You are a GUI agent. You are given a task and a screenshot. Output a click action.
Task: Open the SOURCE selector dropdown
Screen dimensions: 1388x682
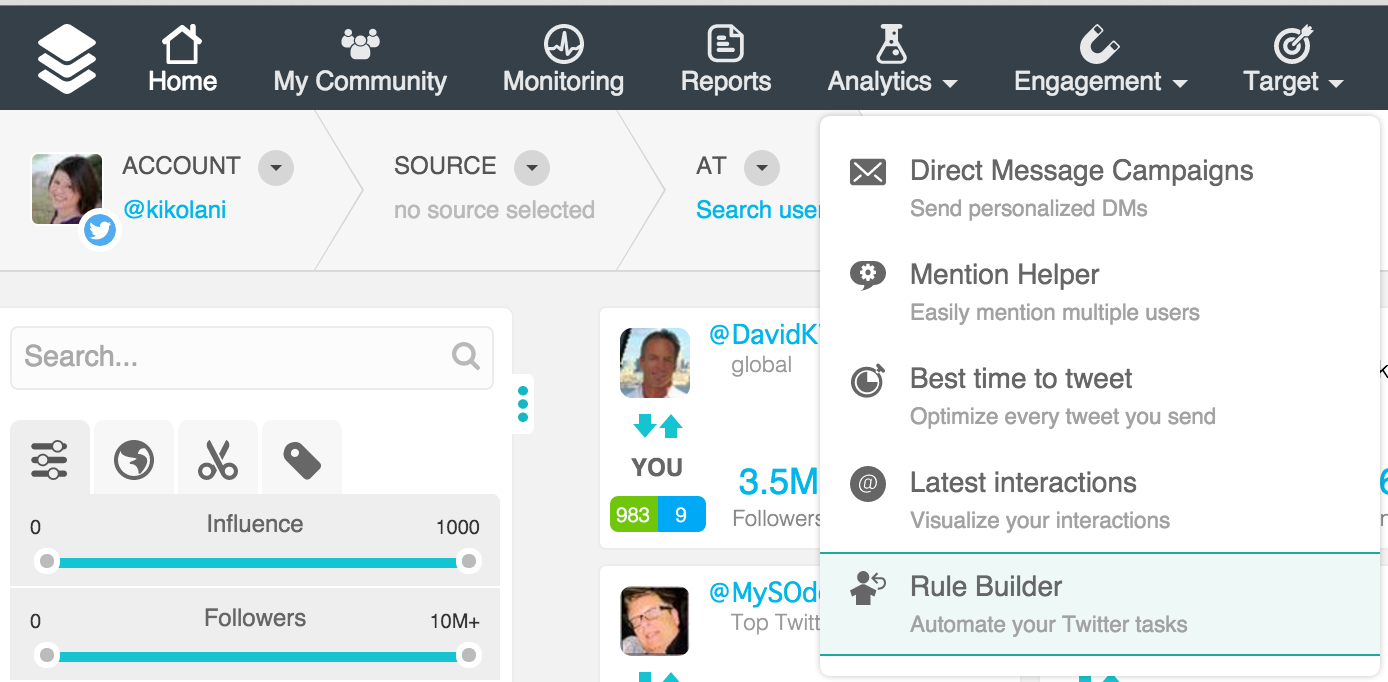point(531,168)
